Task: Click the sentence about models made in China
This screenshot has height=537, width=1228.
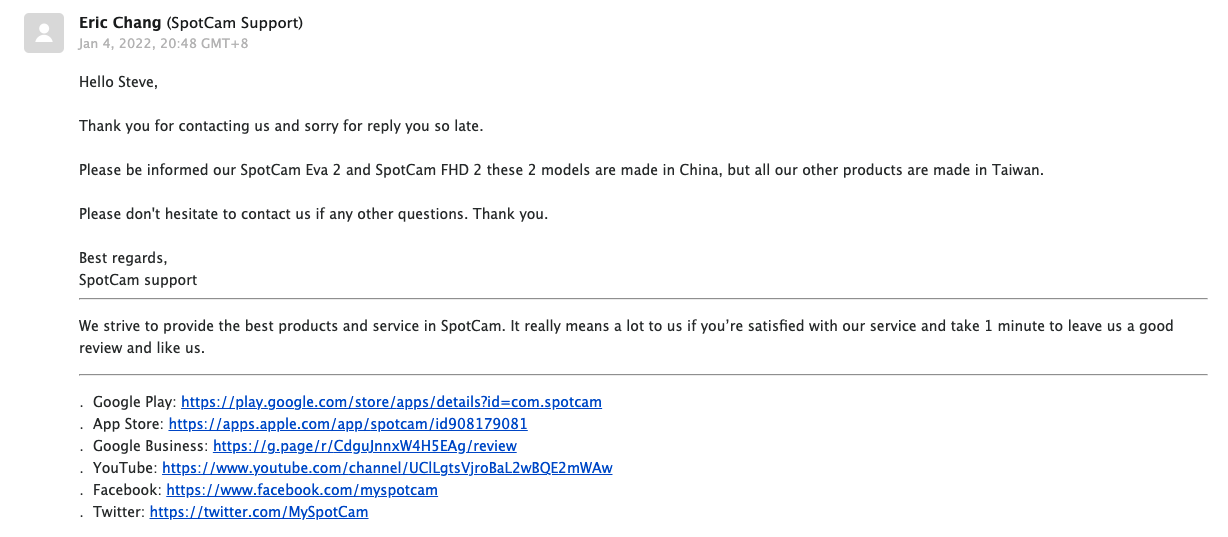Action: point(561,170)
